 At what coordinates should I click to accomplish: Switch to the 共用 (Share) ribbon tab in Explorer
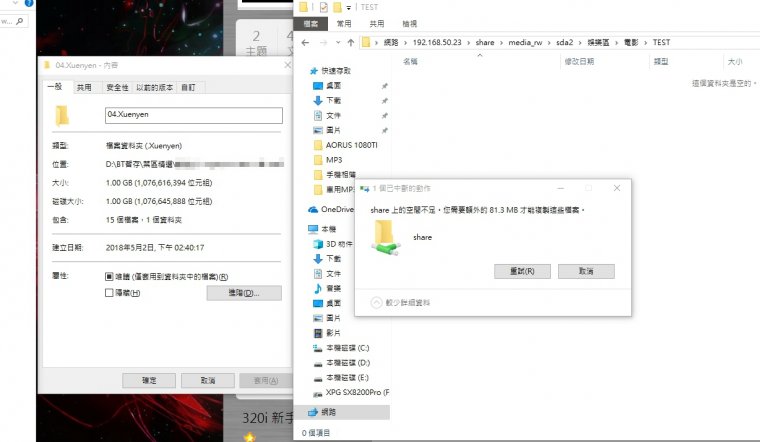coord(377,23)
